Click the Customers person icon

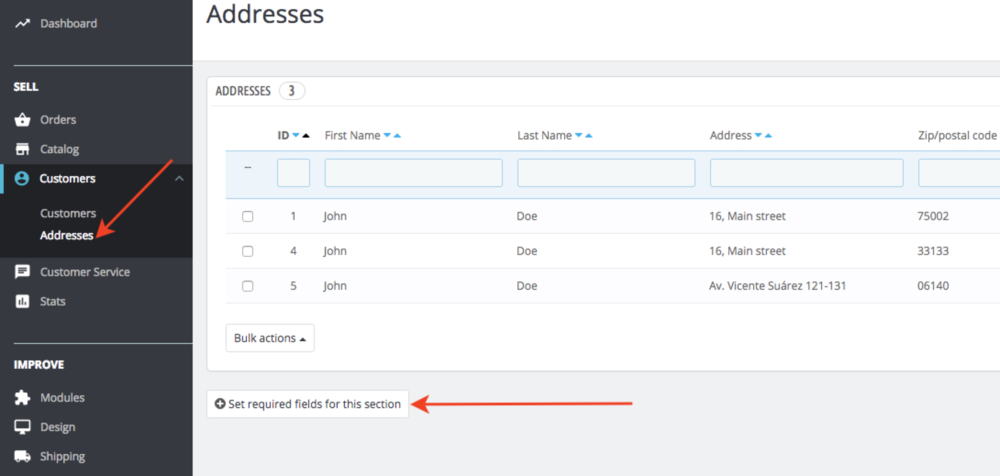click(22, 179)
